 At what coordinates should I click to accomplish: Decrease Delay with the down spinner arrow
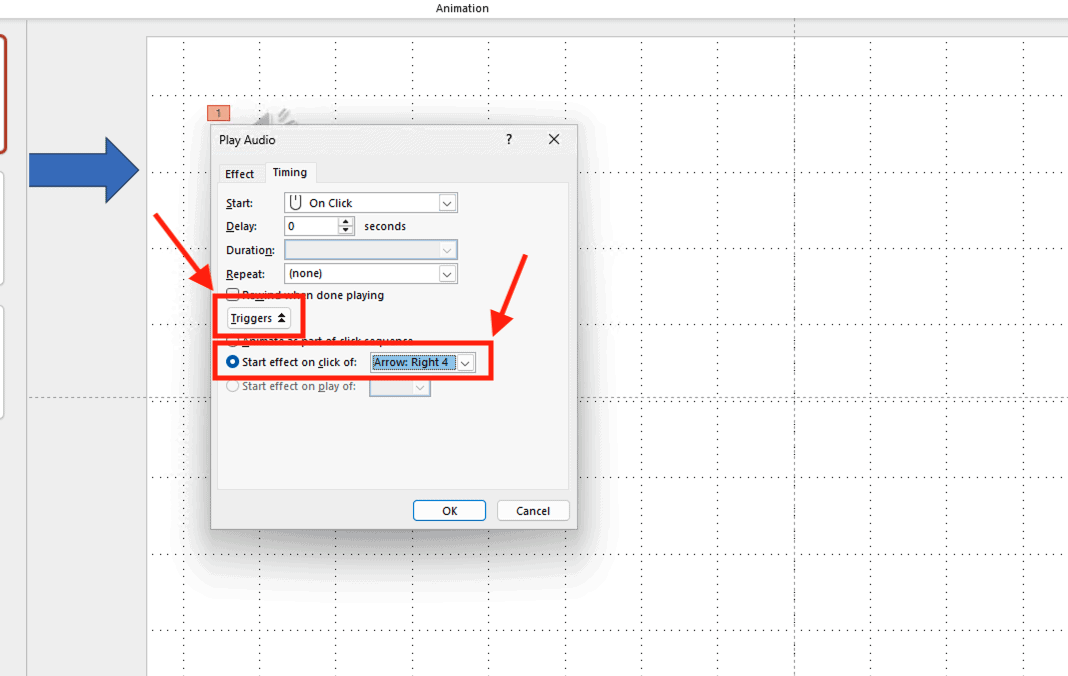click(x=346, y=231)
